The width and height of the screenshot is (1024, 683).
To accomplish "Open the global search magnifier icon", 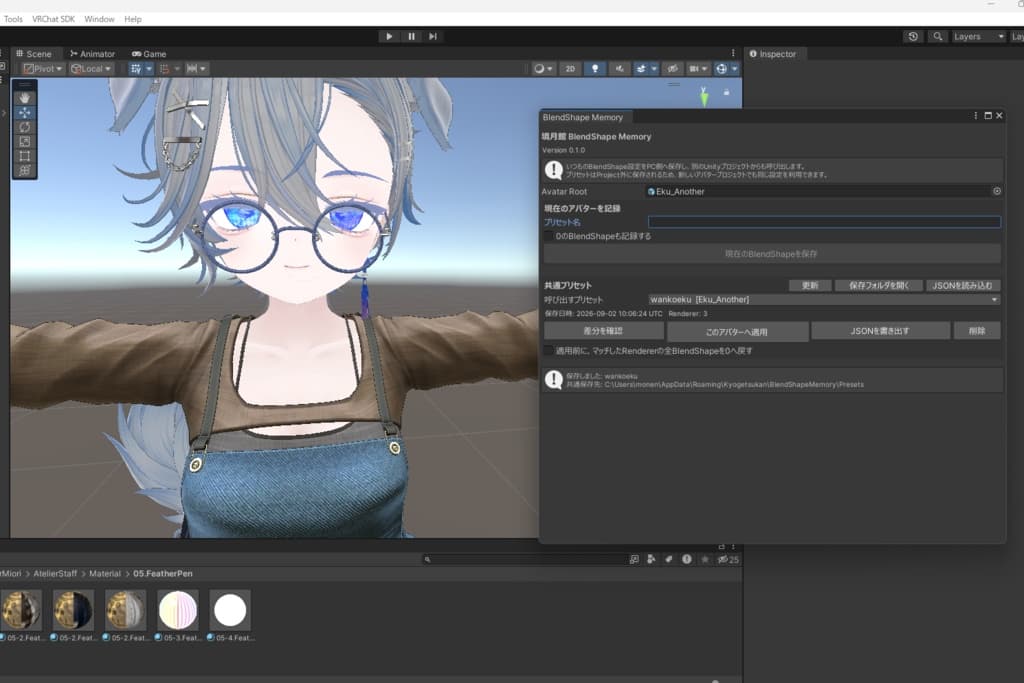I will tap(938, 37).
